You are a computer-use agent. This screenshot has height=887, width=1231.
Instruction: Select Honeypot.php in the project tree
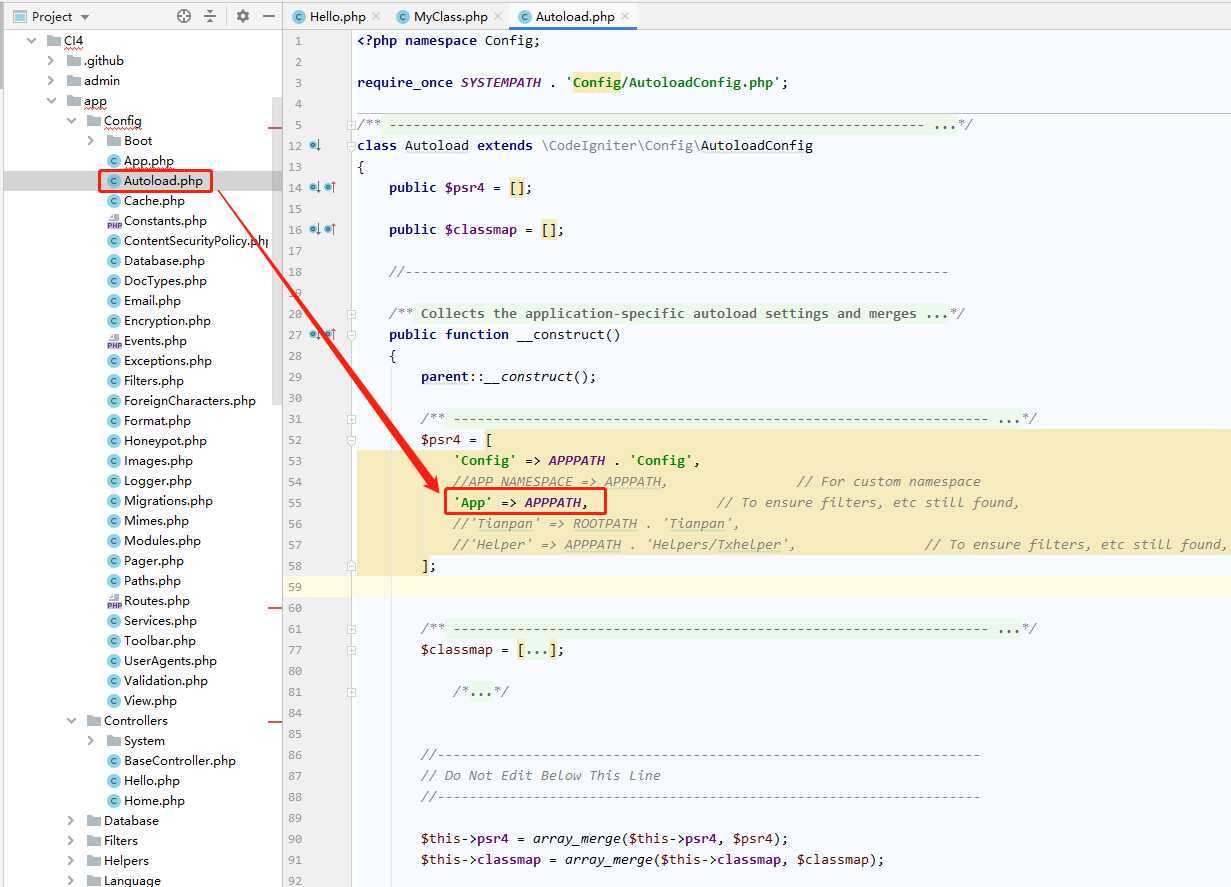click(165, 441)
